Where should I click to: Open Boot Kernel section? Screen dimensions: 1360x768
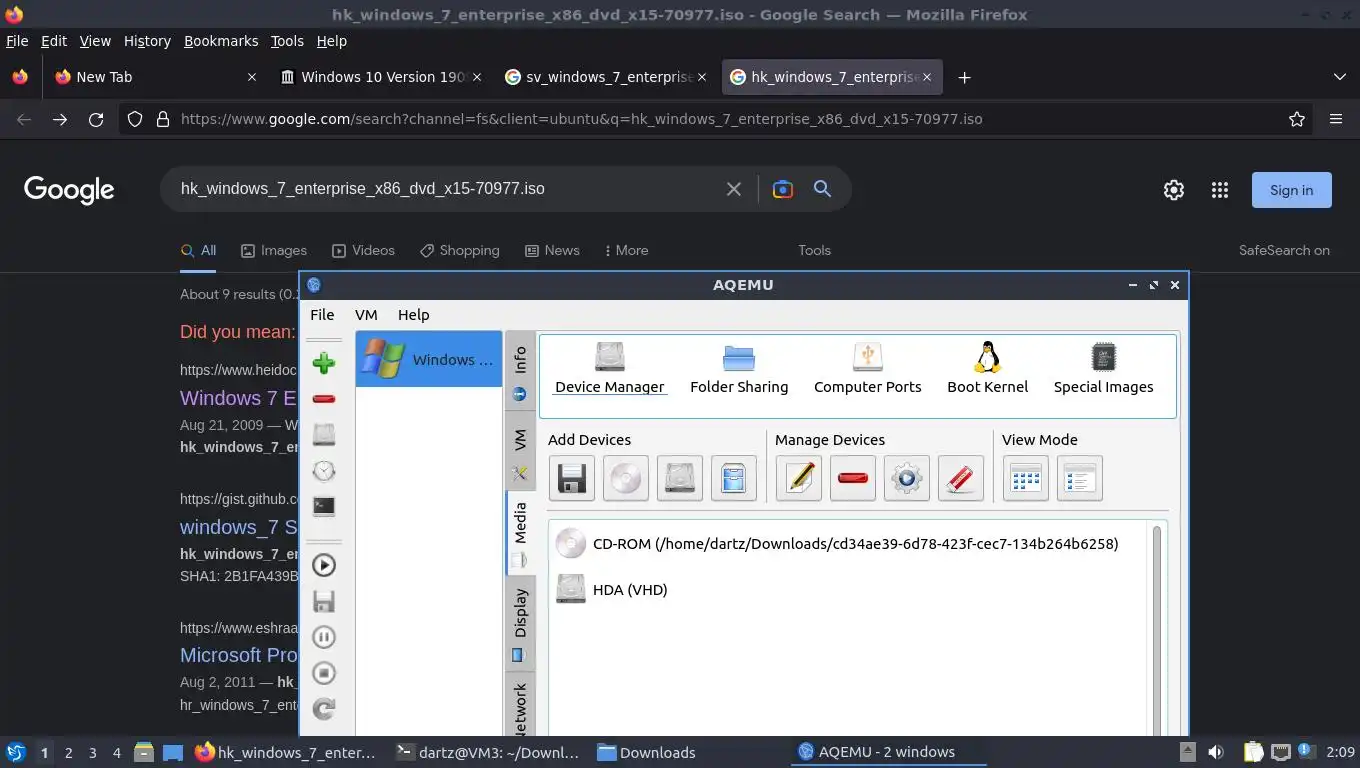[987, 369]
